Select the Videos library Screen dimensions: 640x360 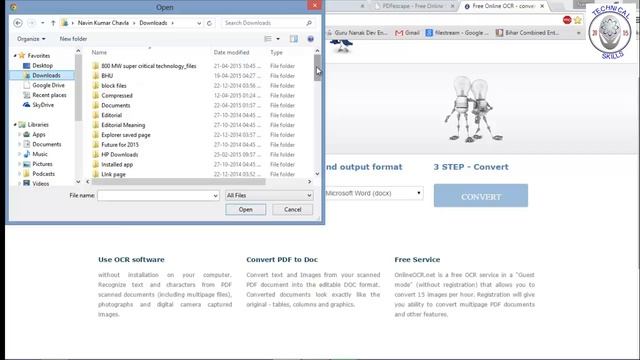(40, 183)
